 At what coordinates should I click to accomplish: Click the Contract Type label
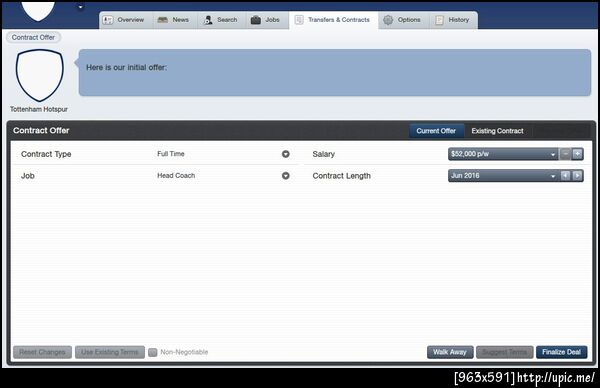click(46, 154)
